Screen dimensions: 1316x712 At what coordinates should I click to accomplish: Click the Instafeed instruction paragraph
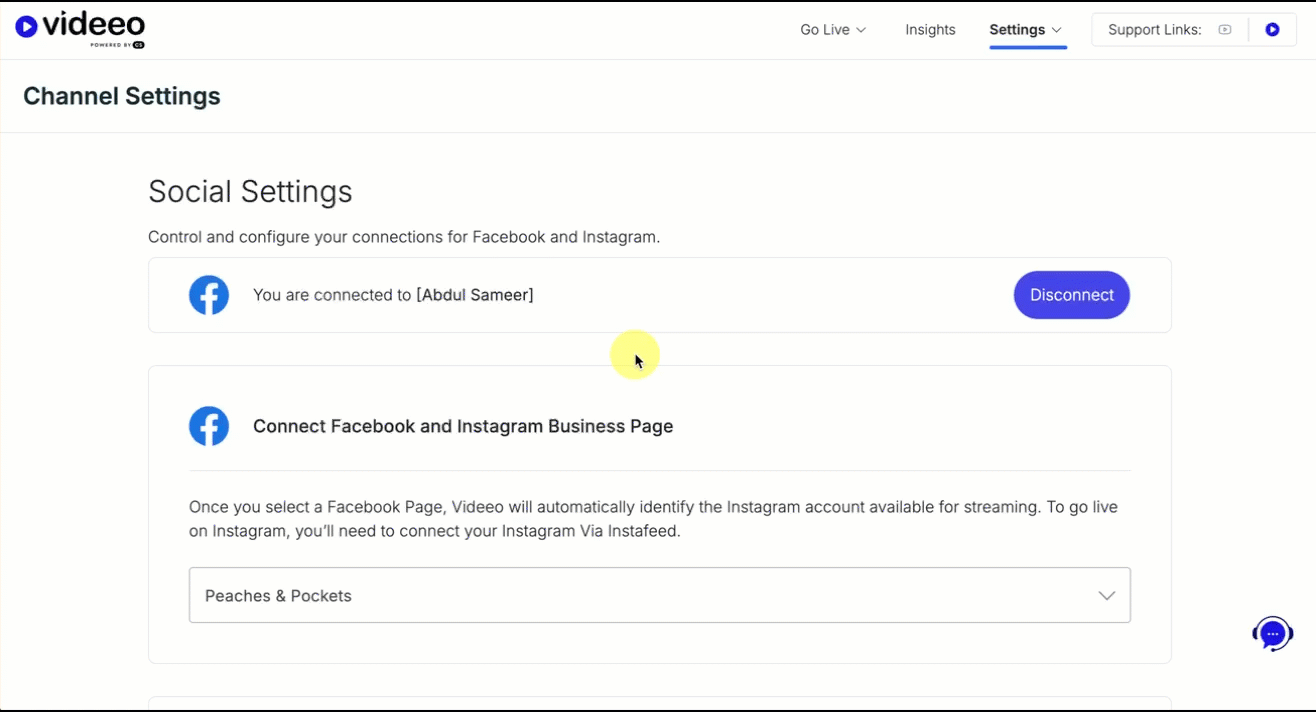click(653, 519)
